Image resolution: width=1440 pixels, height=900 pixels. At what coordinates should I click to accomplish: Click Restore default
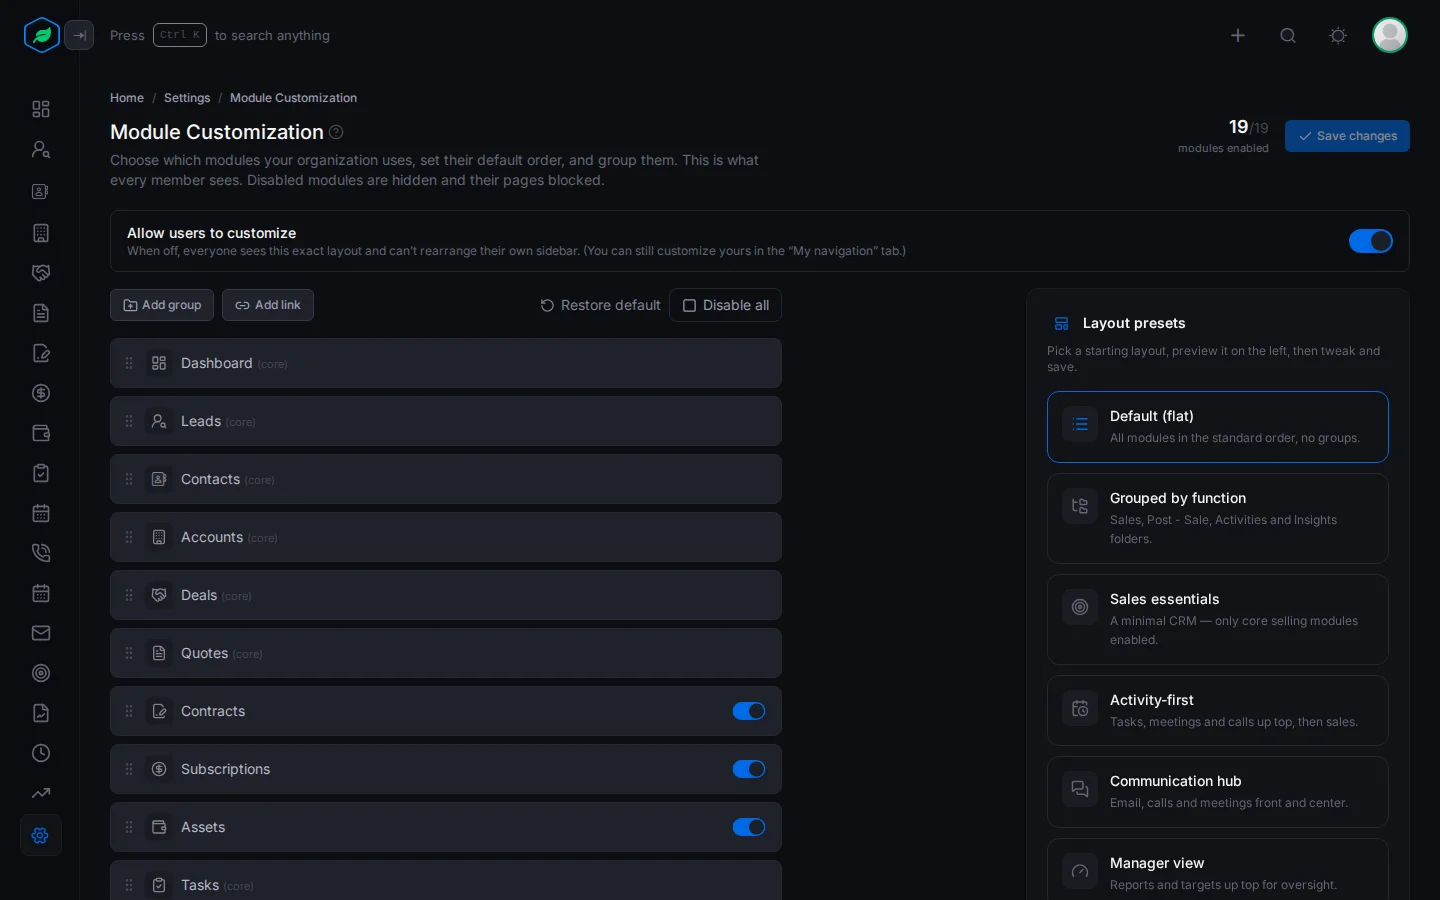point(601,305)
